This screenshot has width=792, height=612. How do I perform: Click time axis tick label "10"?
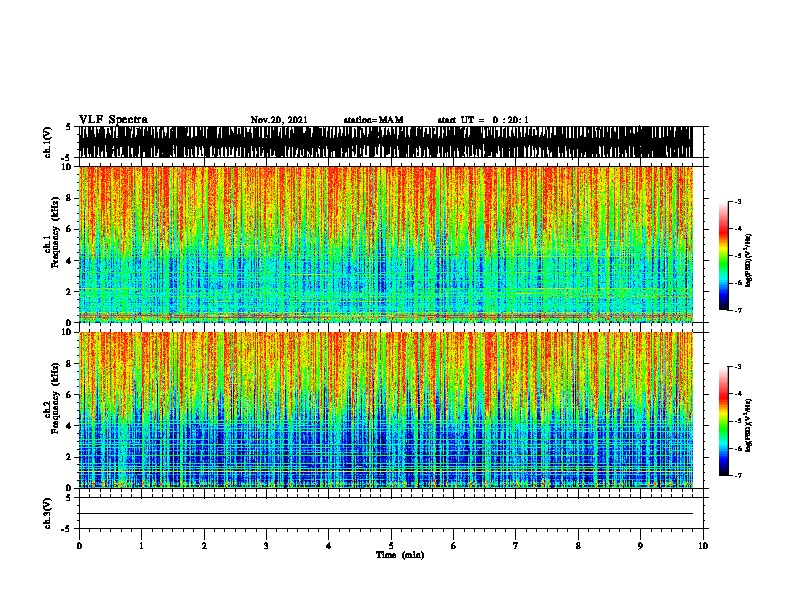pyautogui.click(x=703, y=546)
